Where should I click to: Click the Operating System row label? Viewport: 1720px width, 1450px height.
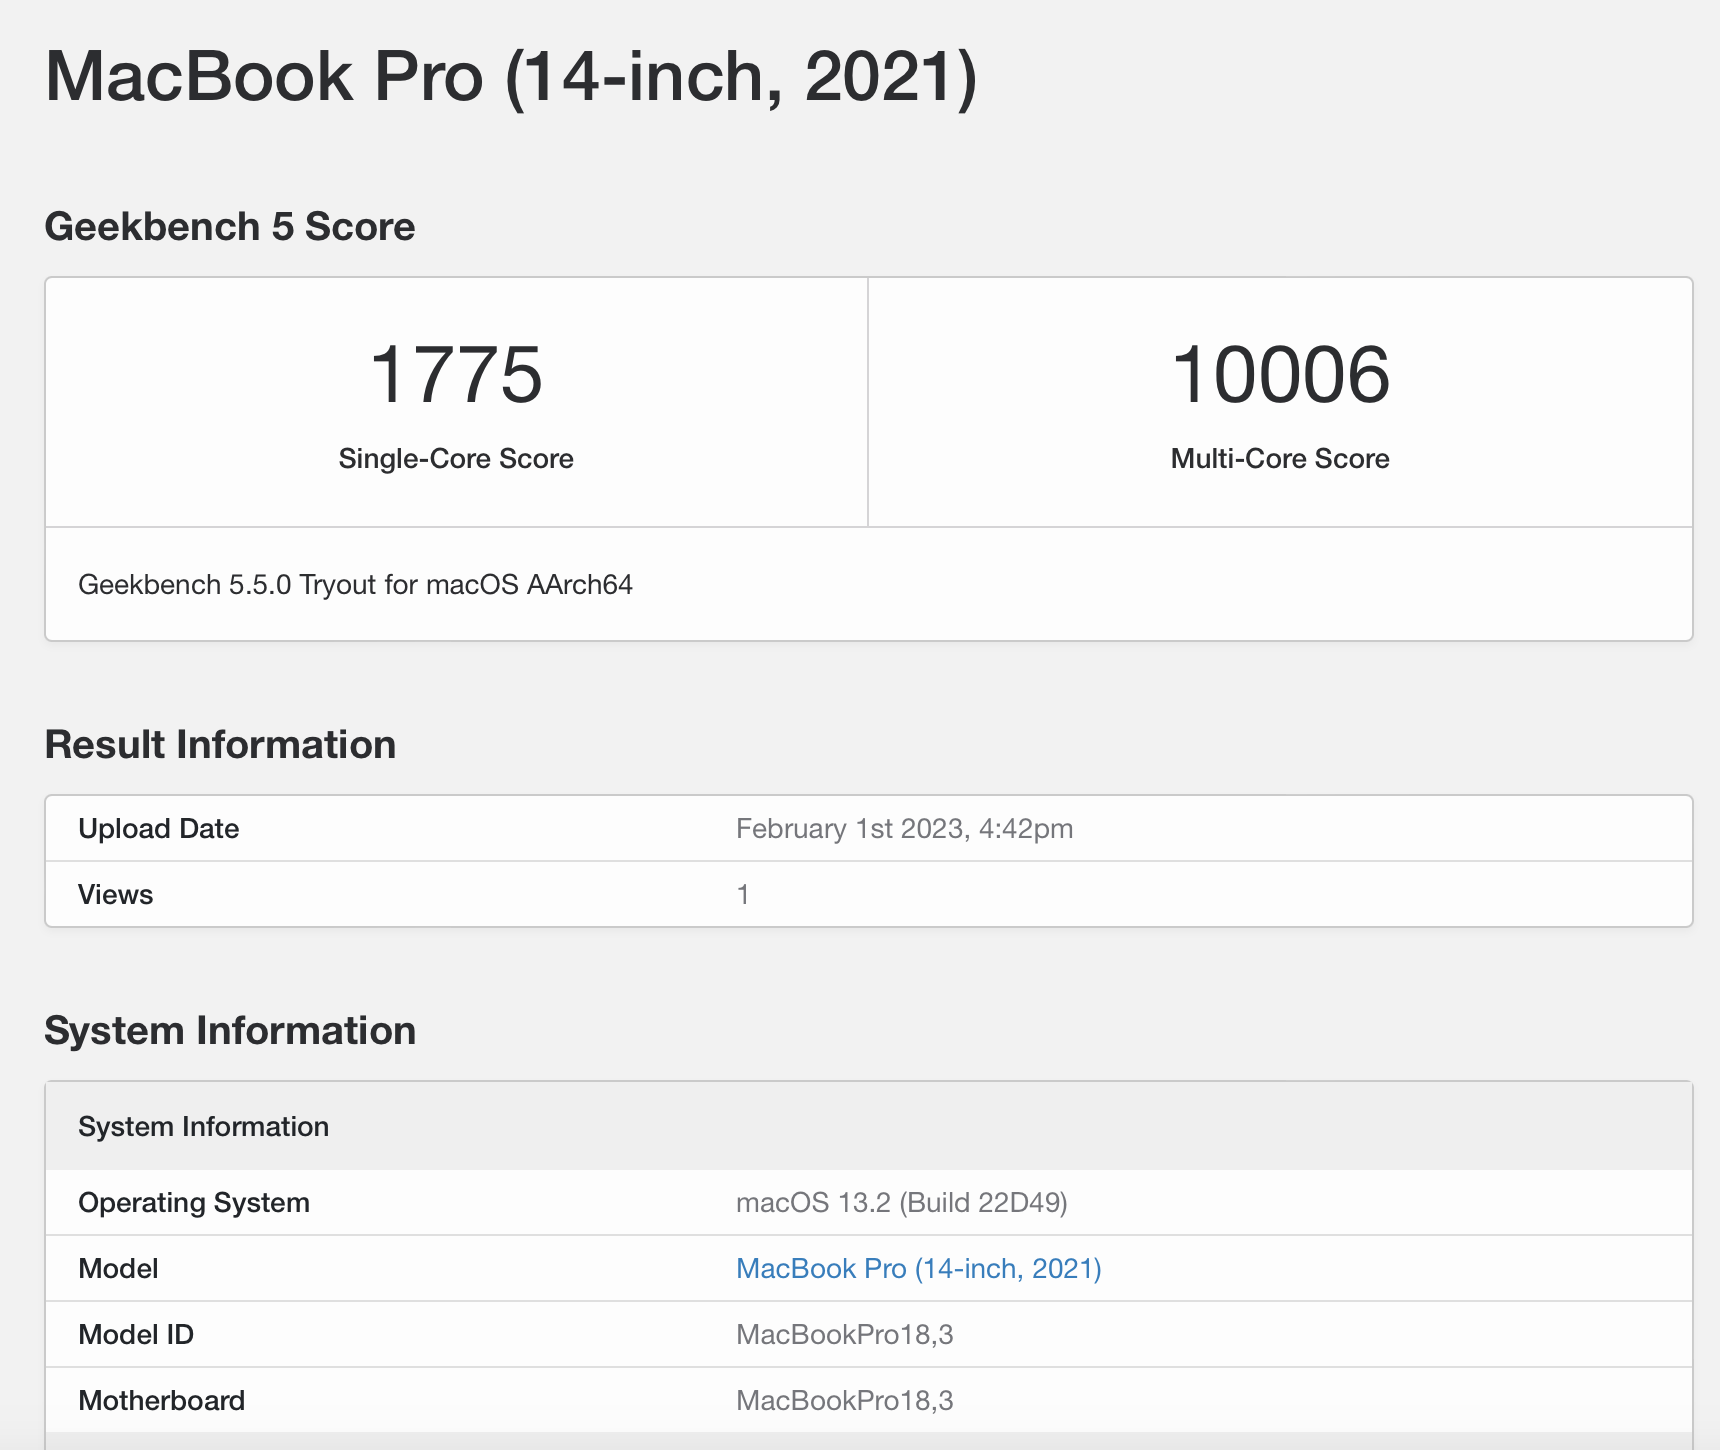pos(194,1202)
